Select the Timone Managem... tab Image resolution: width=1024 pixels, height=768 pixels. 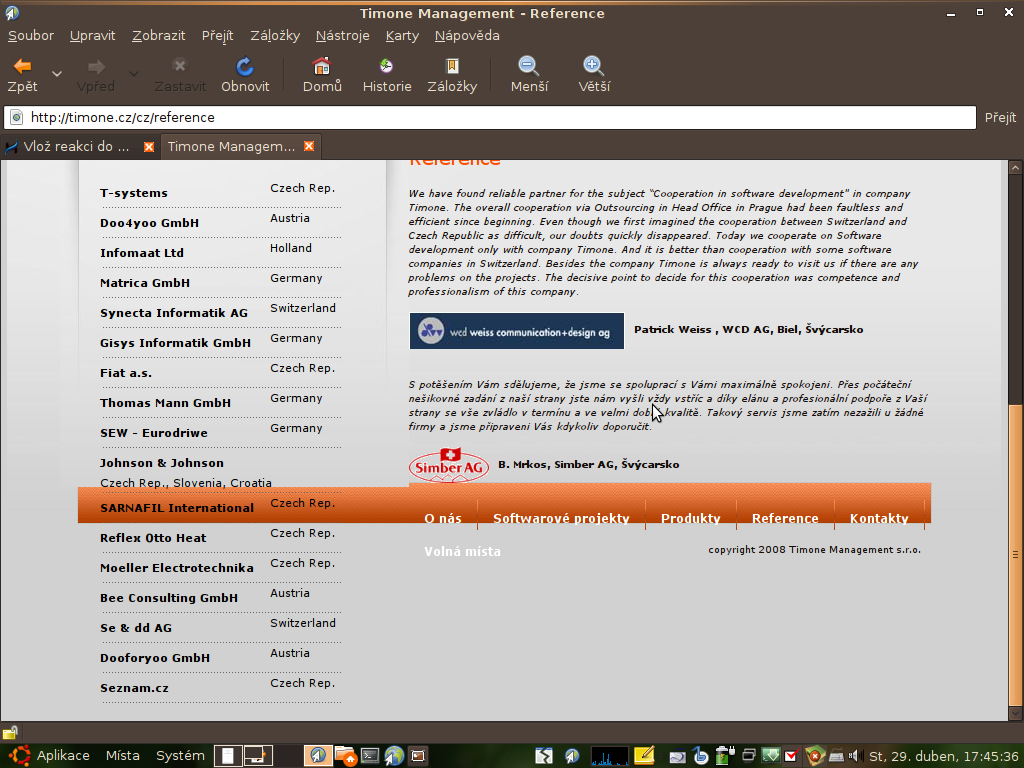pyautogui.click(x=231, y=146)
